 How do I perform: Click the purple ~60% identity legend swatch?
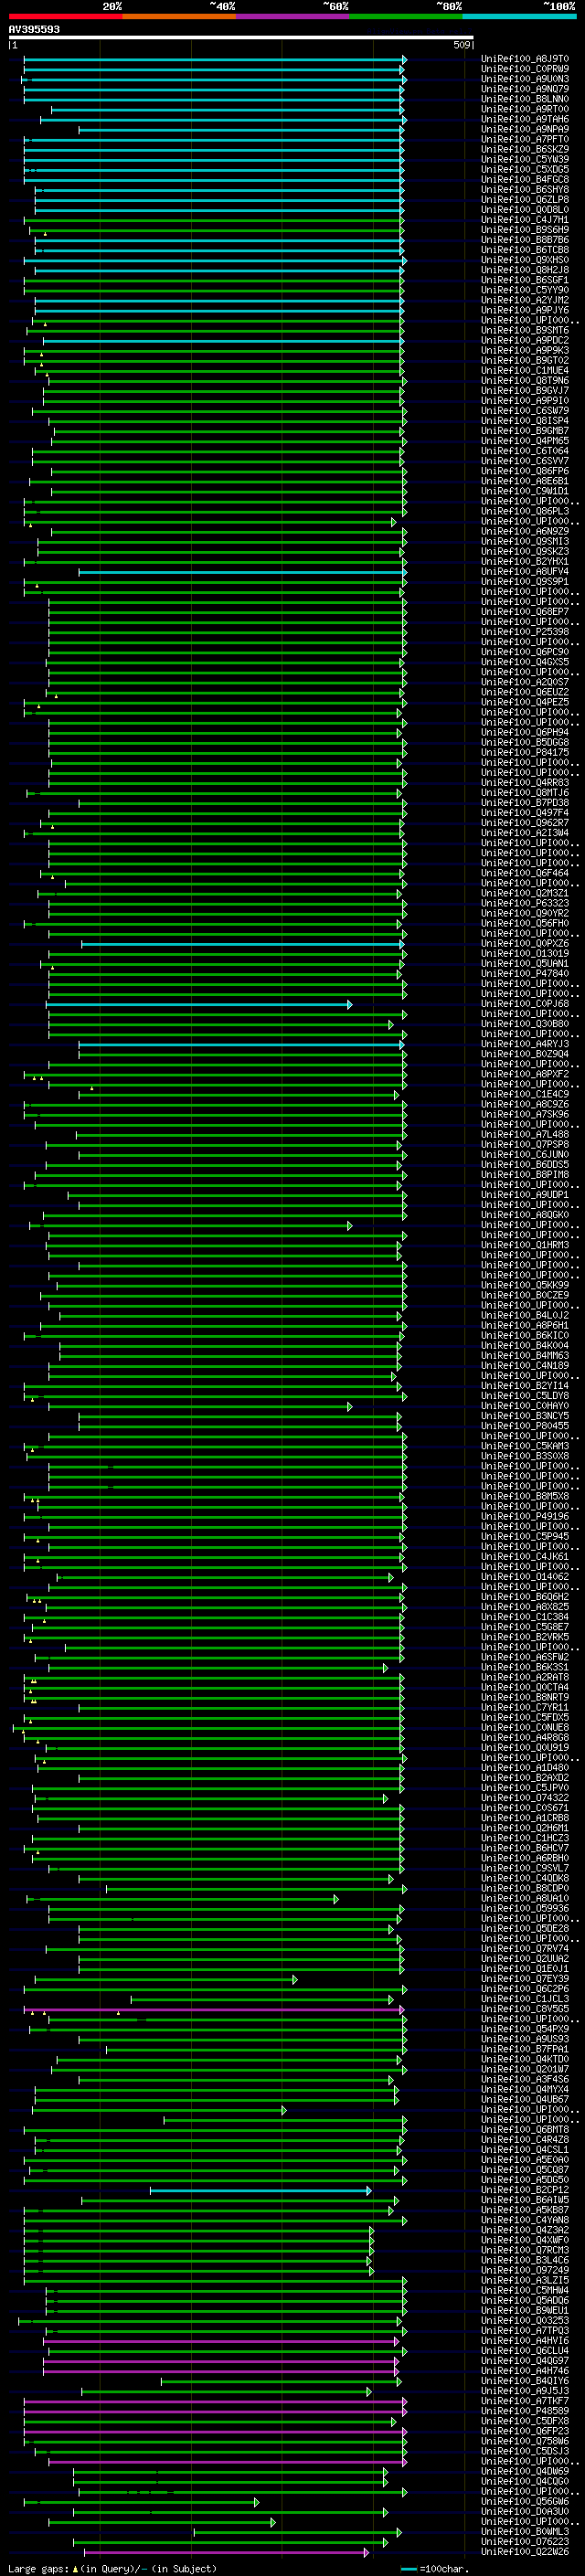pyautogui.click(x=293, y=16)
